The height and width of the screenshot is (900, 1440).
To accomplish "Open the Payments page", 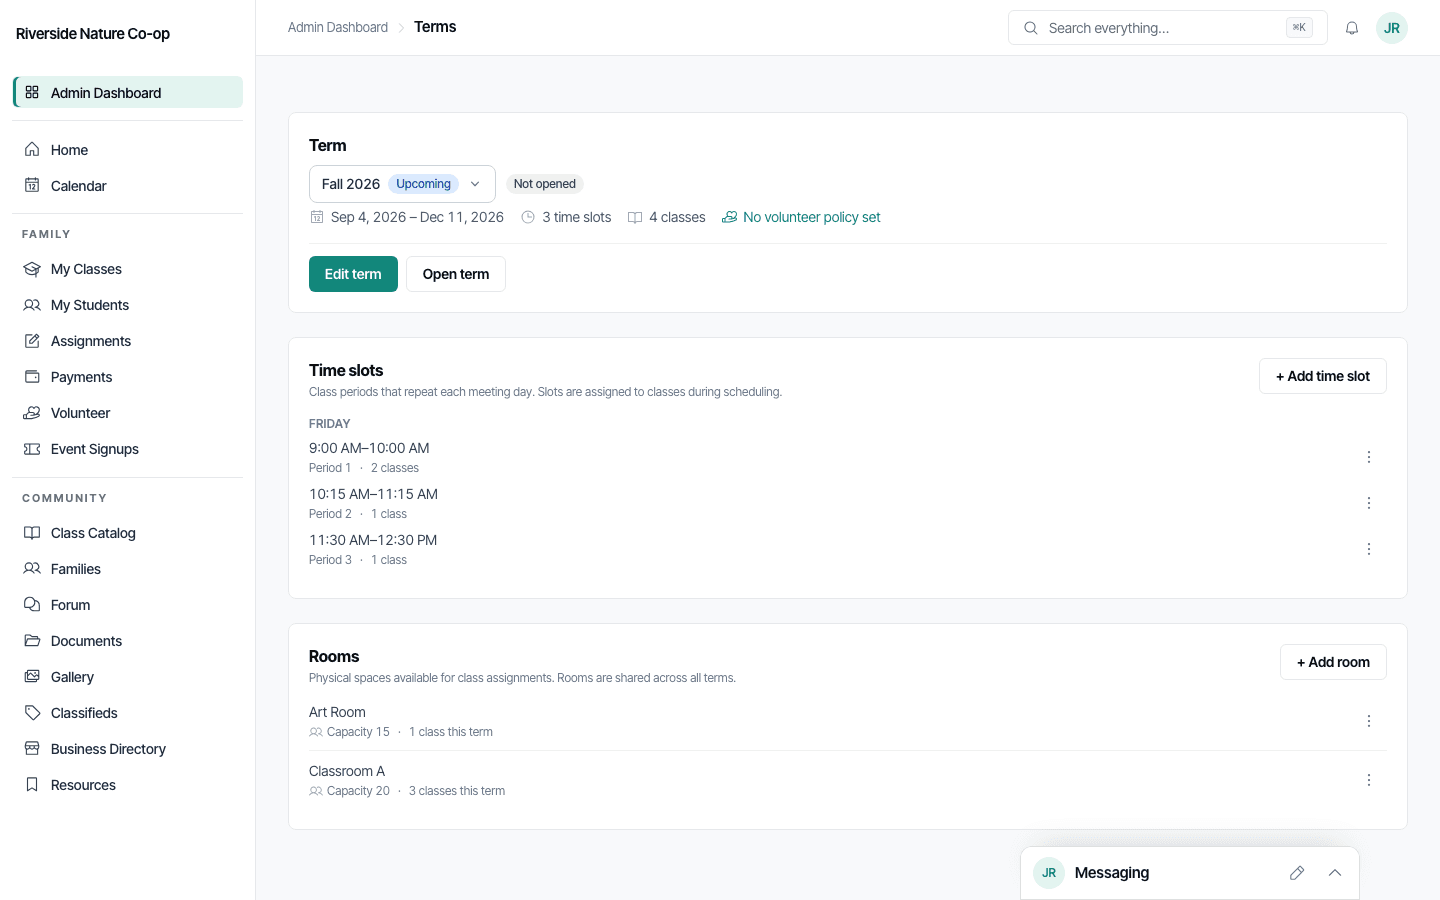I will click(x=128, y=377).
